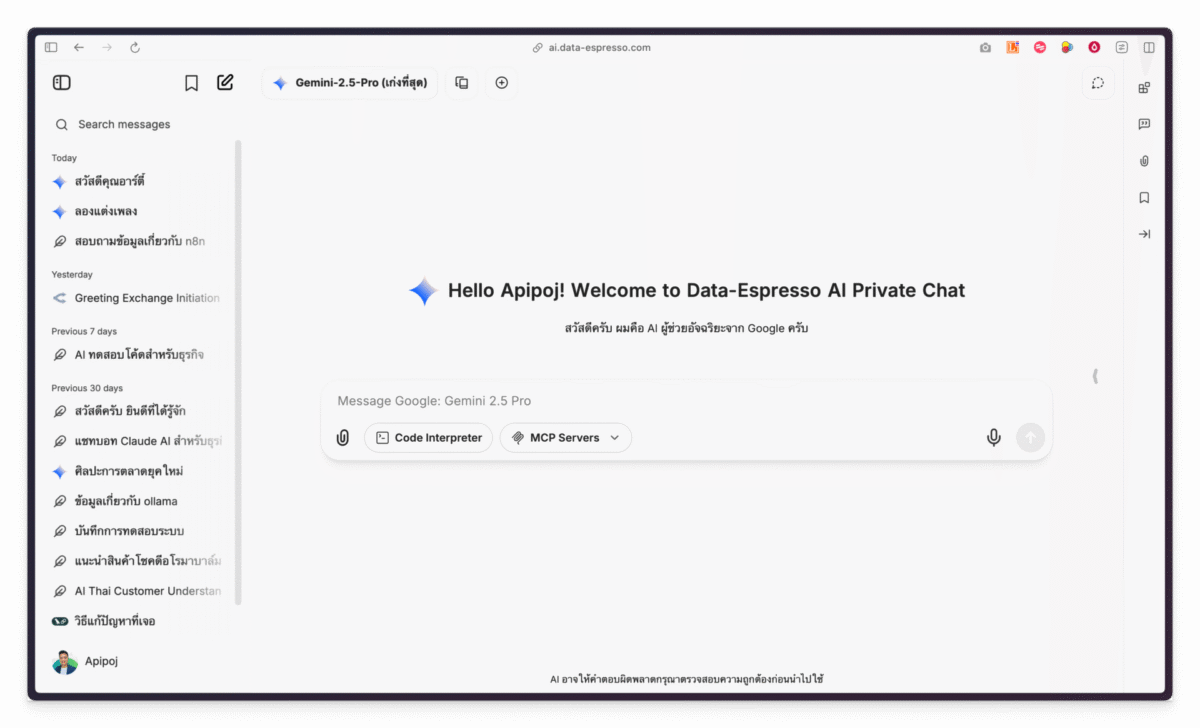
Task: Collapse right panel with arrow-to-bar icon
Action: tap(1144, 234)
